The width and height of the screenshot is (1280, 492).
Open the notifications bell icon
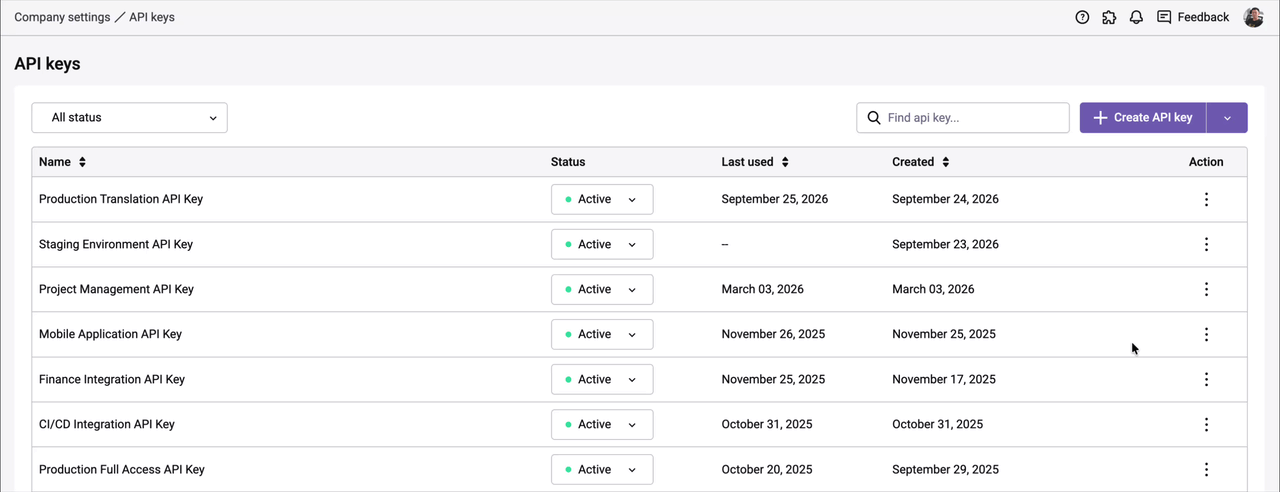1136,17
